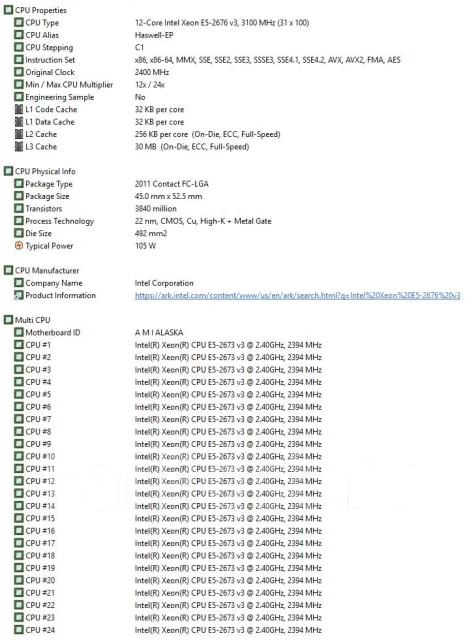
Task: Click the Motherboard ID row icon
Action: coord(19,332)
